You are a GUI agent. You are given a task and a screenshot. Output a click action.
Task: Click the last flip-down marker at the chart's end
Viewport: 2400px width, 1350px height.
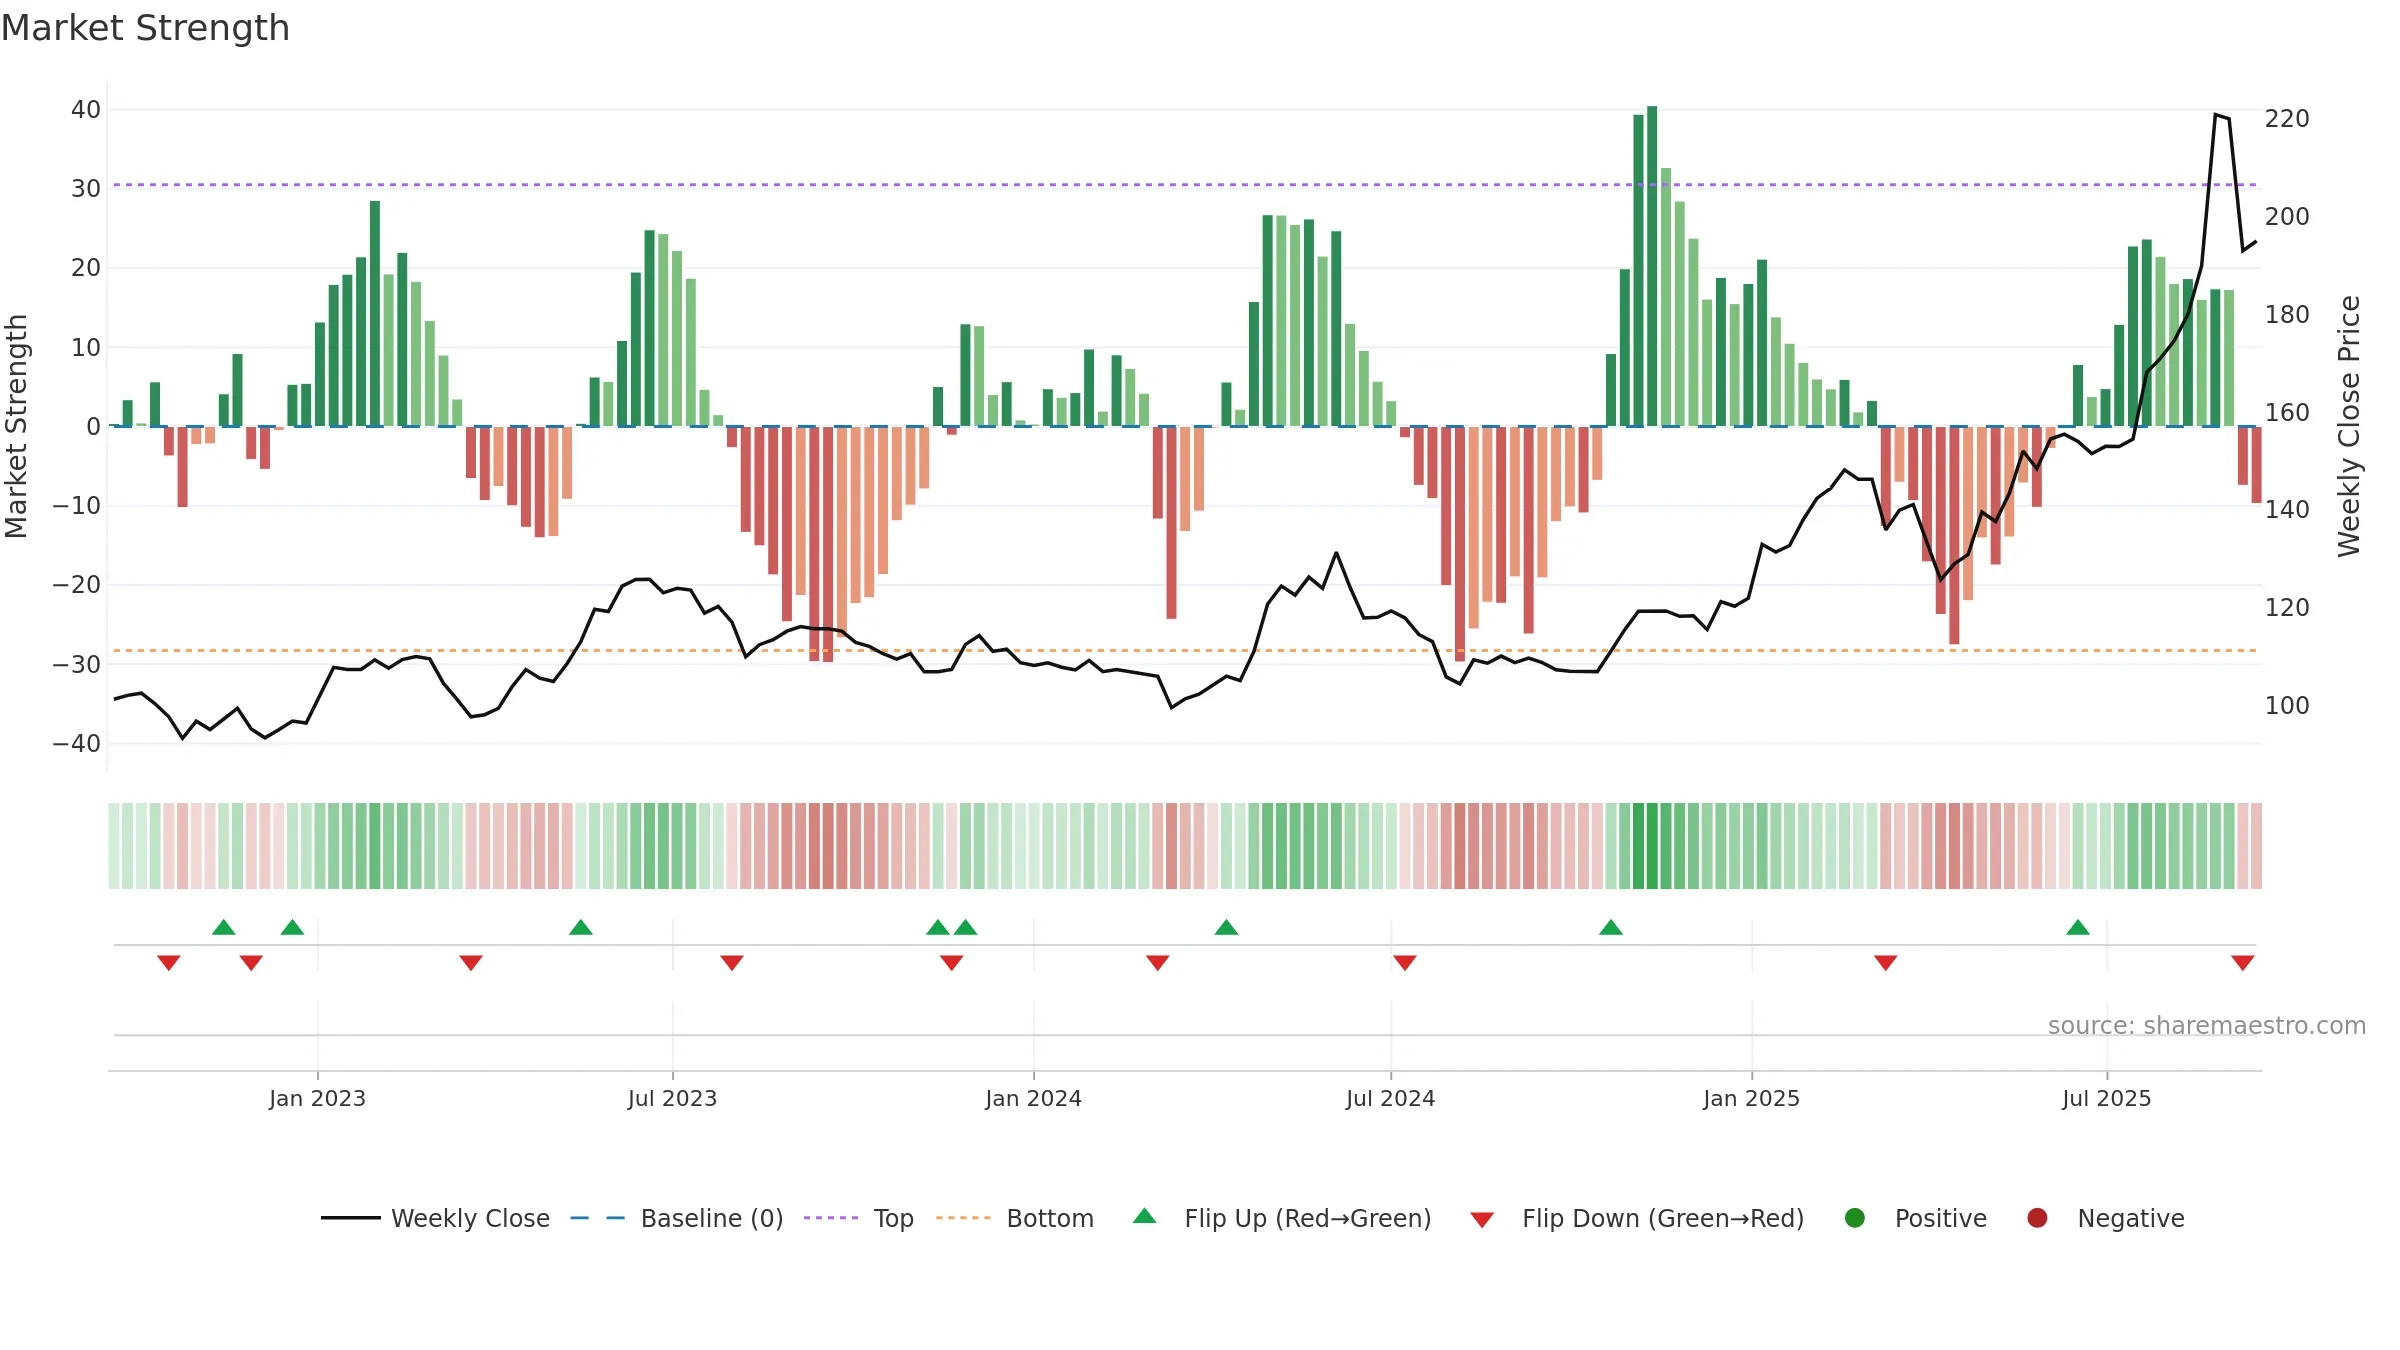(2243, 962)
